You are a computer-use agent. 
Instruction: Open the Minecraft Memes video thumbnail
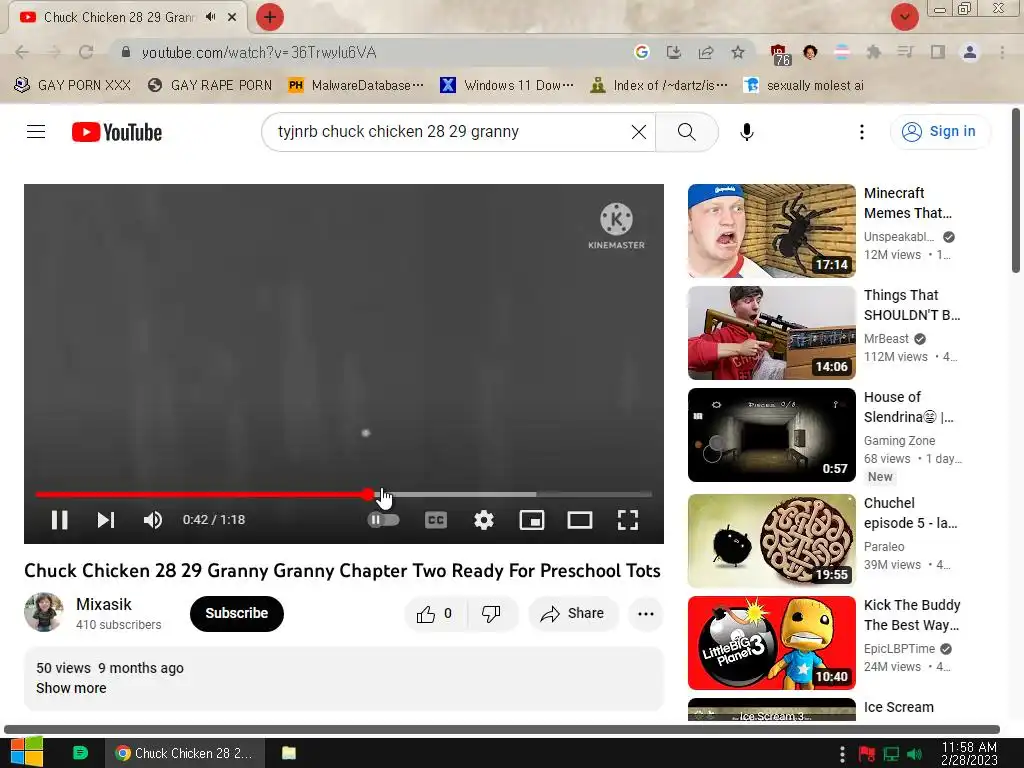771,231
